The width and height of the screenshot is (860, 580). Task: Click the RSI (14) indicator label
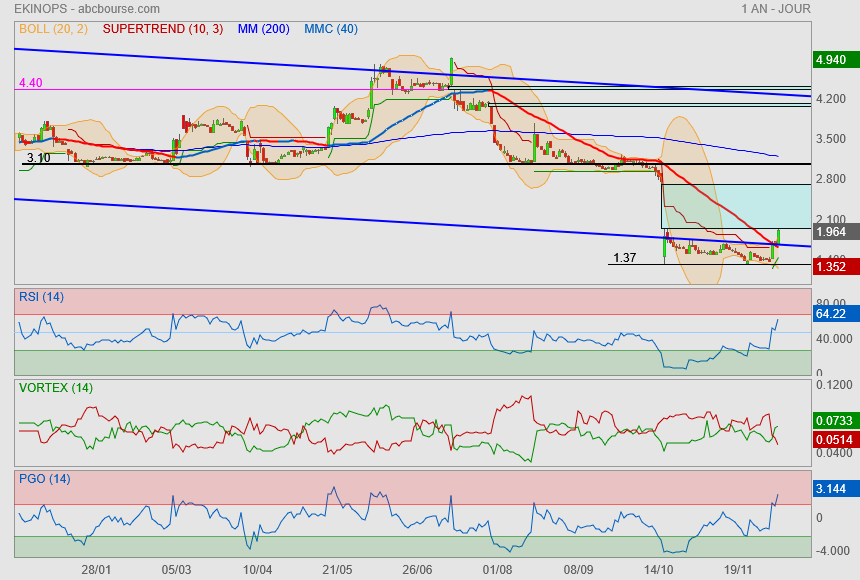click(x=41, y=297)
